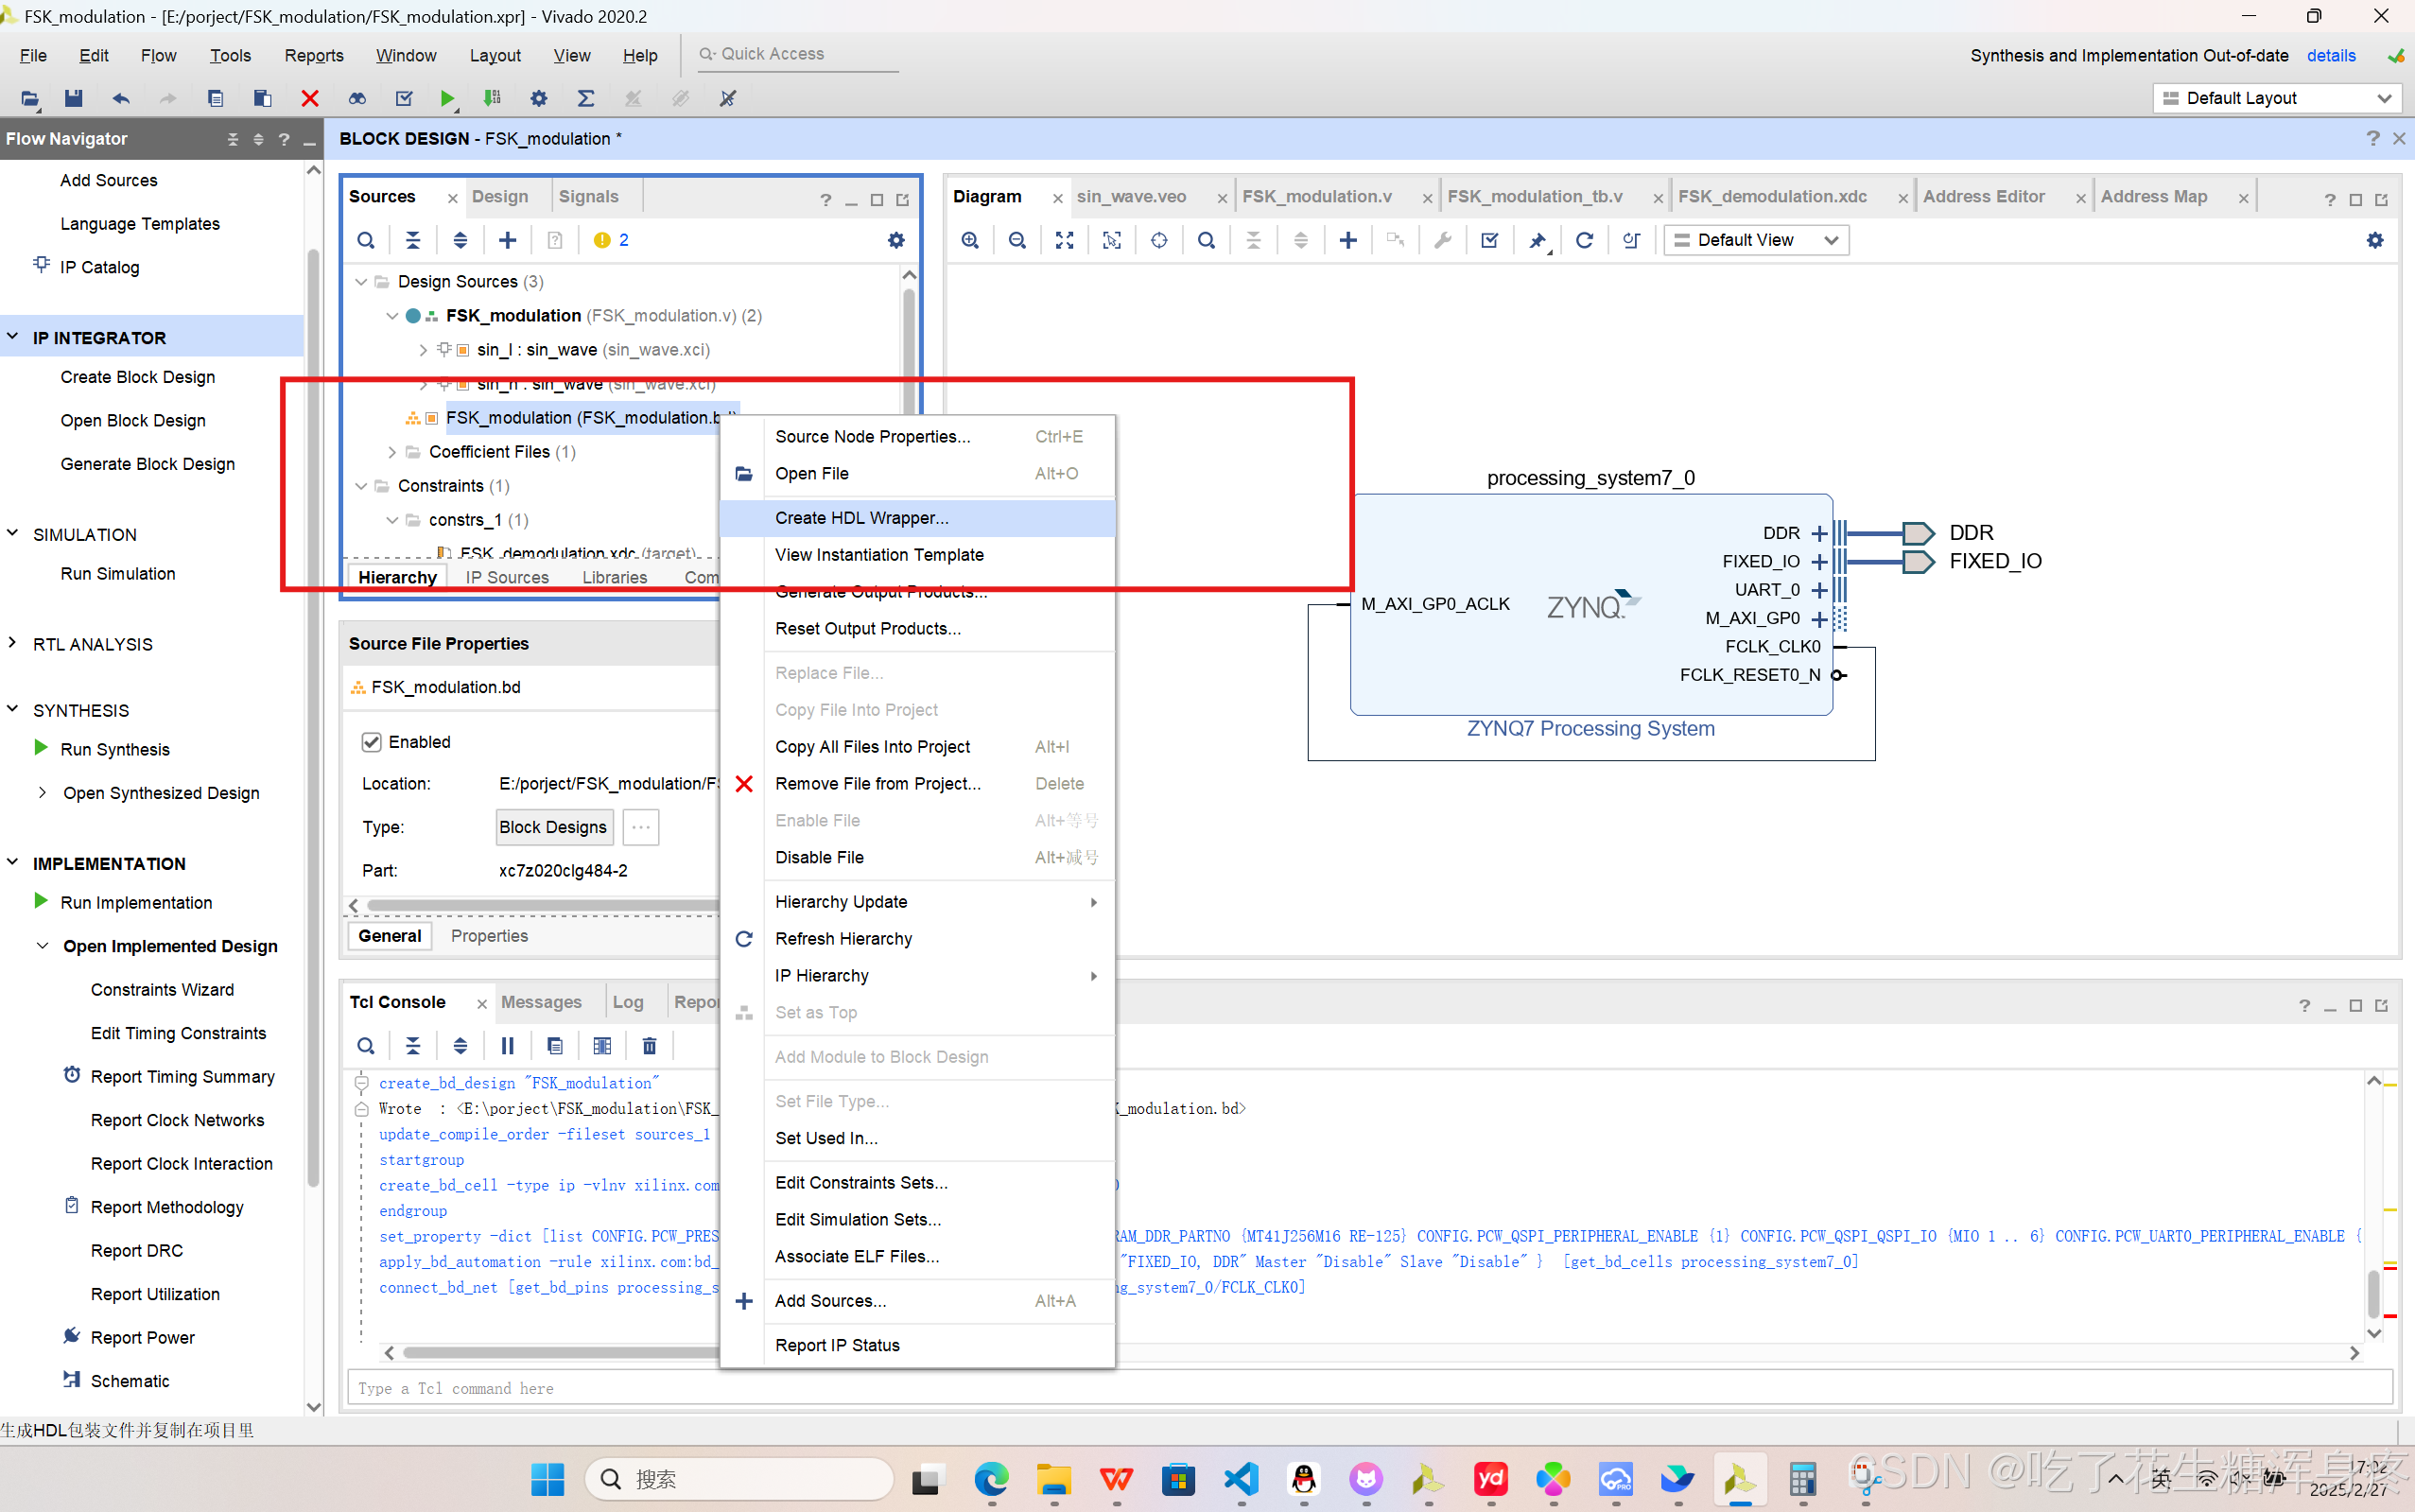Click the Undo arrow in main toolbar

point(121,98)
